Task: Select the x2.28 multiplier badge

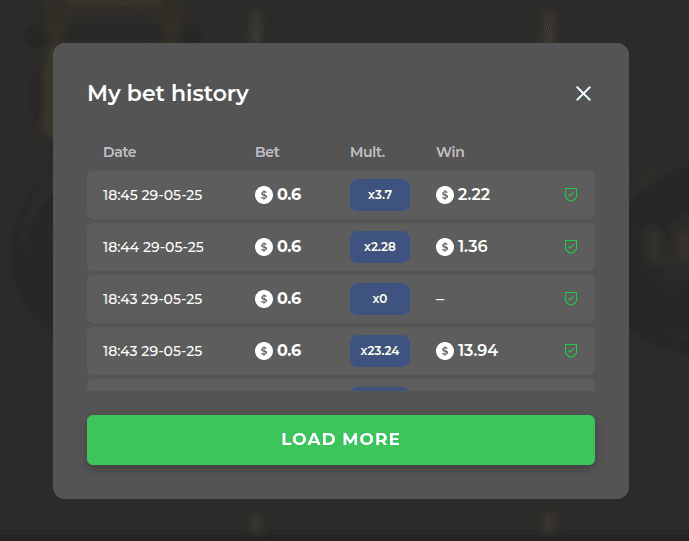Action: (380, 247)
